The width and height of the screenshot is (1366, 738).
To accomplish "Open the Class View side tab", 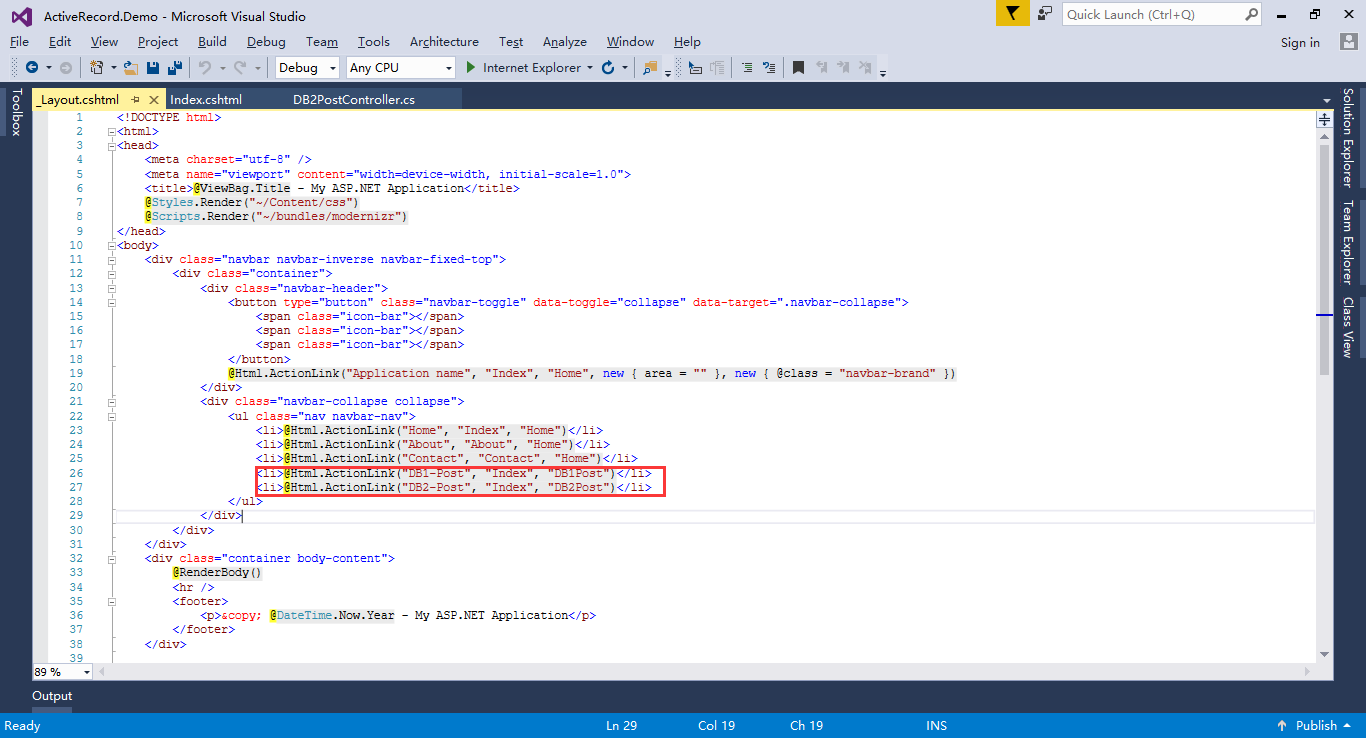I will pyautogui.click(x=1348, y=328).
